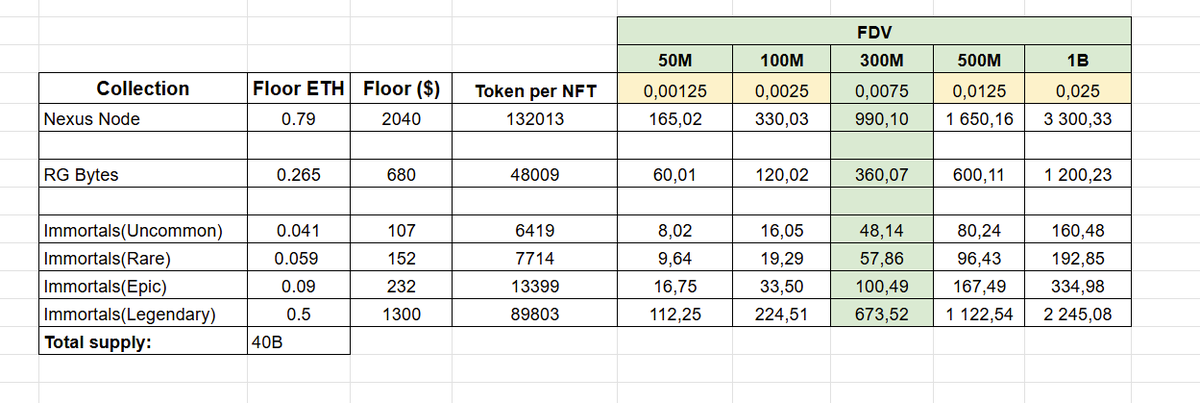
Task: Click the 1 122,54 value cell
Action: click(981, 314)
